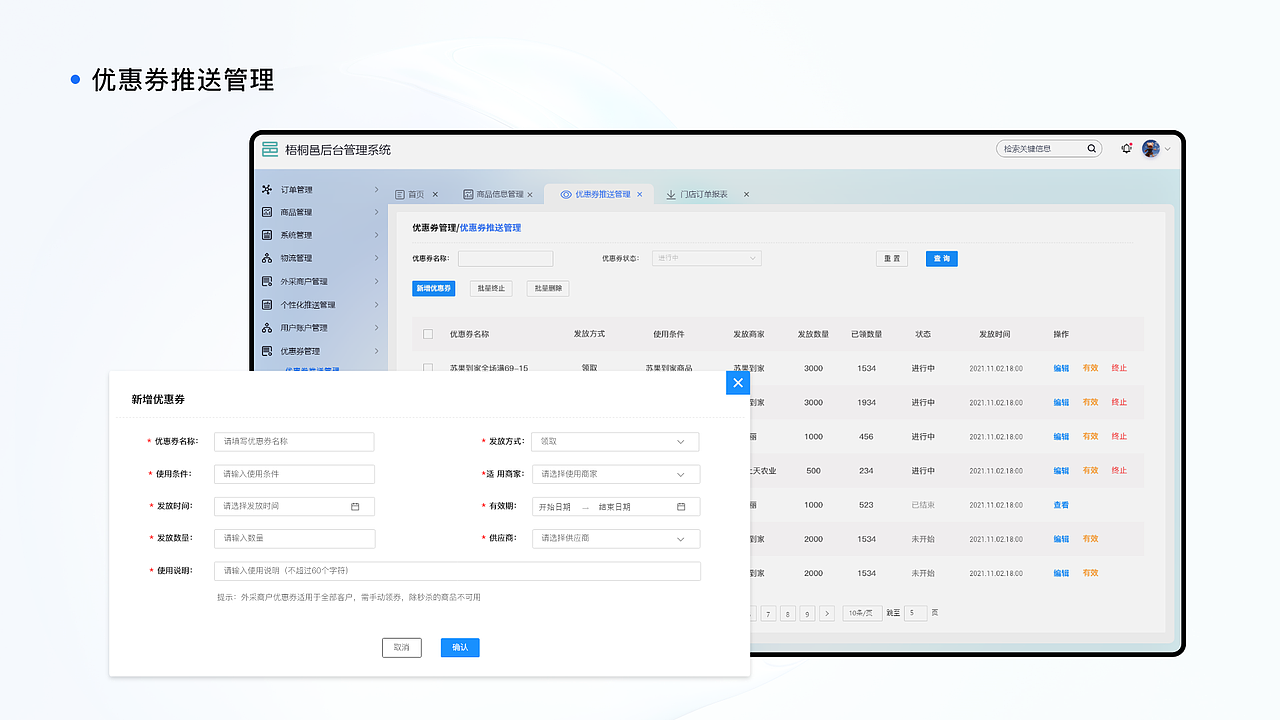Open the calendar icon in 发放时间 field

(355, 506)
